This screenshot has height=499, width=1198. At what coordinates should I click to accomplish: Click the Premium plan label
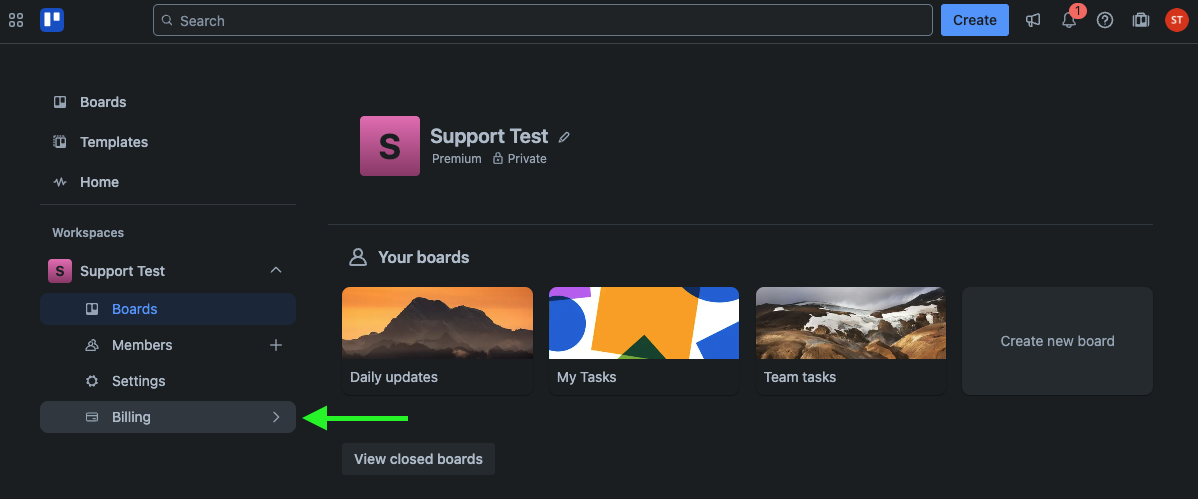coord(457,159)
